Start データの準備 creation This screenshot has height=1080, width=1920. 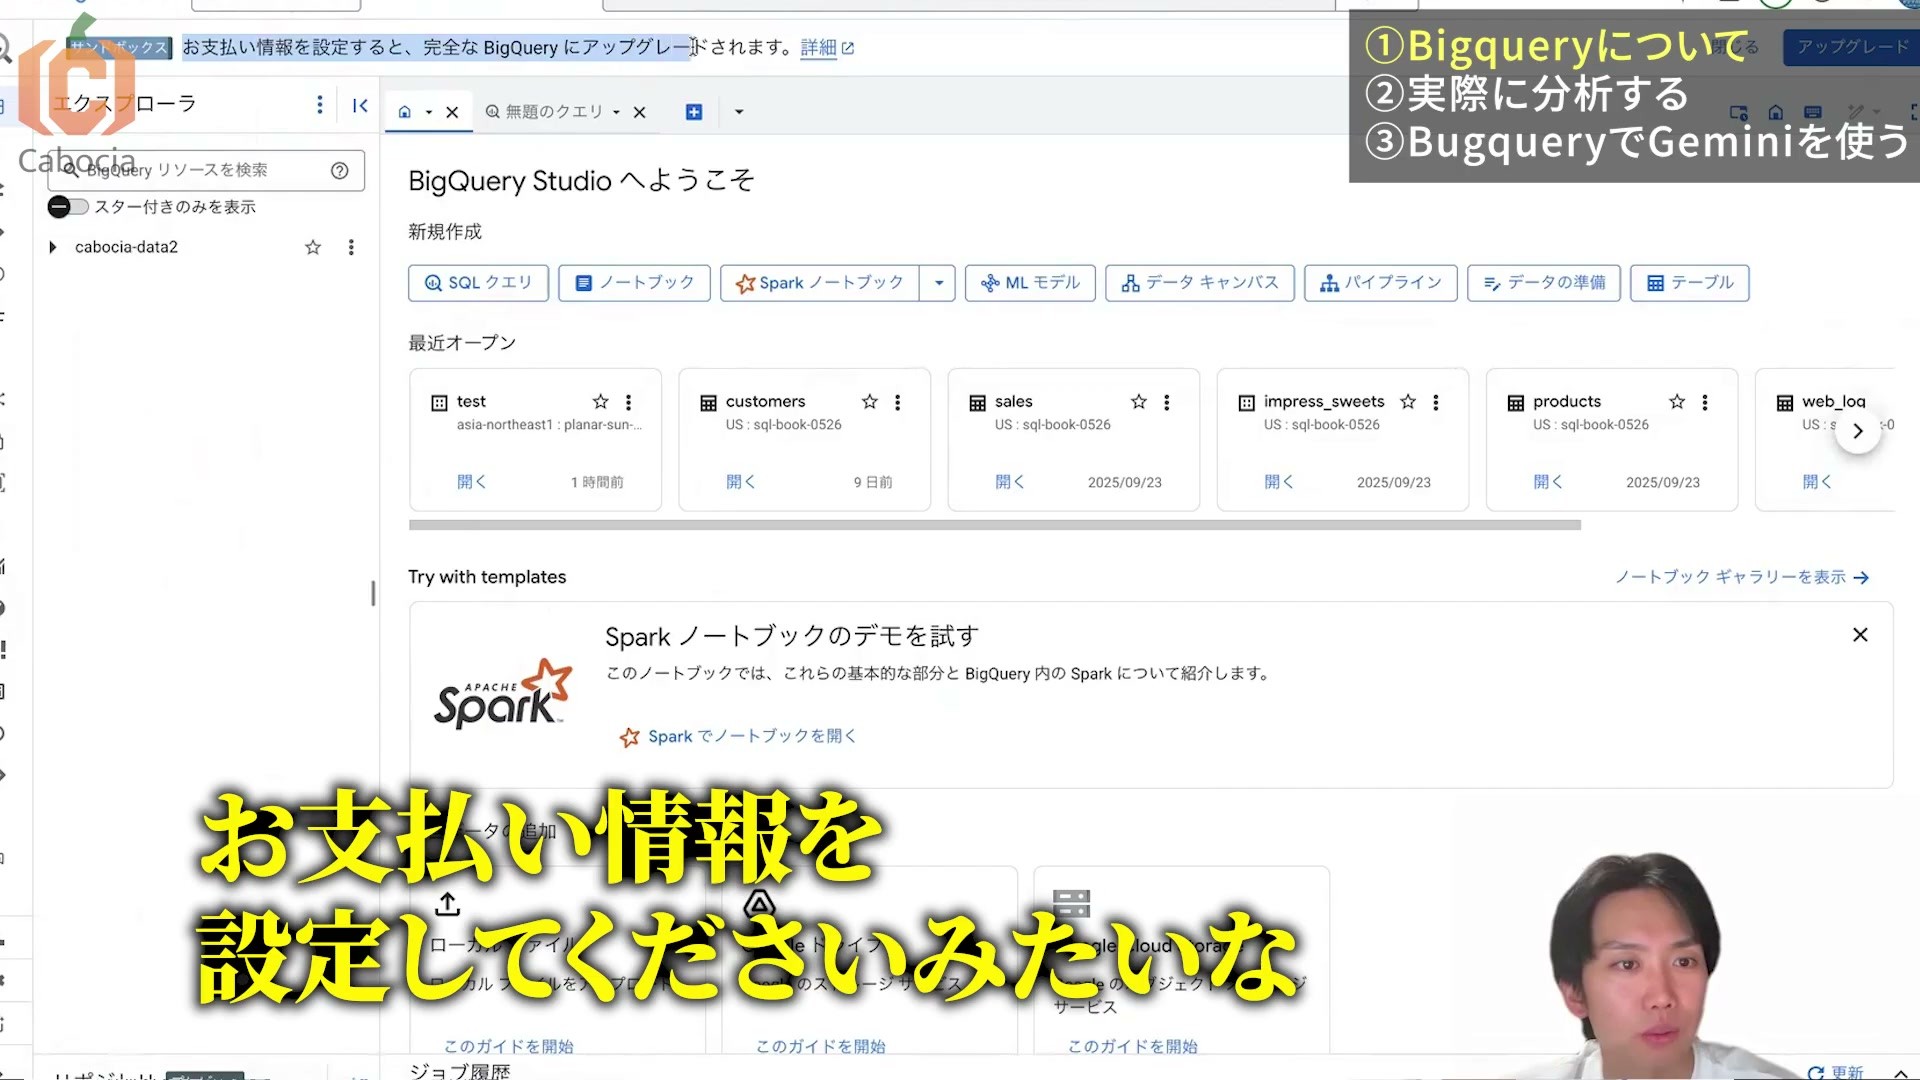1544,283
